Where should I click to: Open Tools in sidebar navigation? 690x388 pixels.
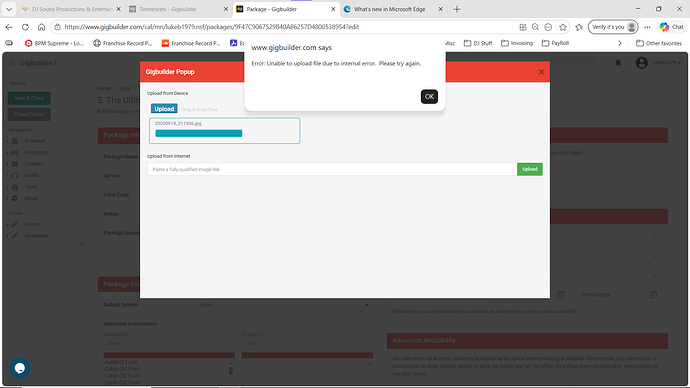31,187
